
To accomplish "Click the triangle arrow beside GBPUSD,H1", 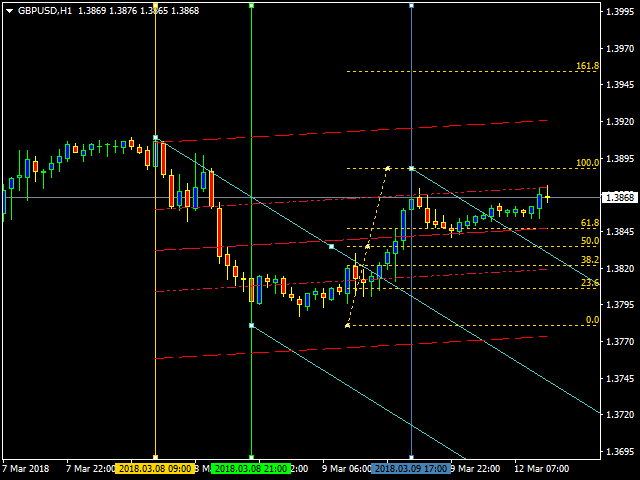I will (9, 11).
